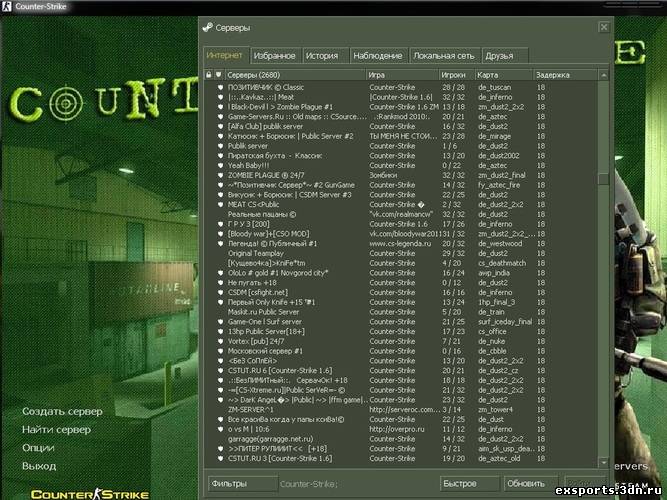Screen dimensions: 667x500
Task: Sort by the password lock column icon
Action: tap(208, 75)
